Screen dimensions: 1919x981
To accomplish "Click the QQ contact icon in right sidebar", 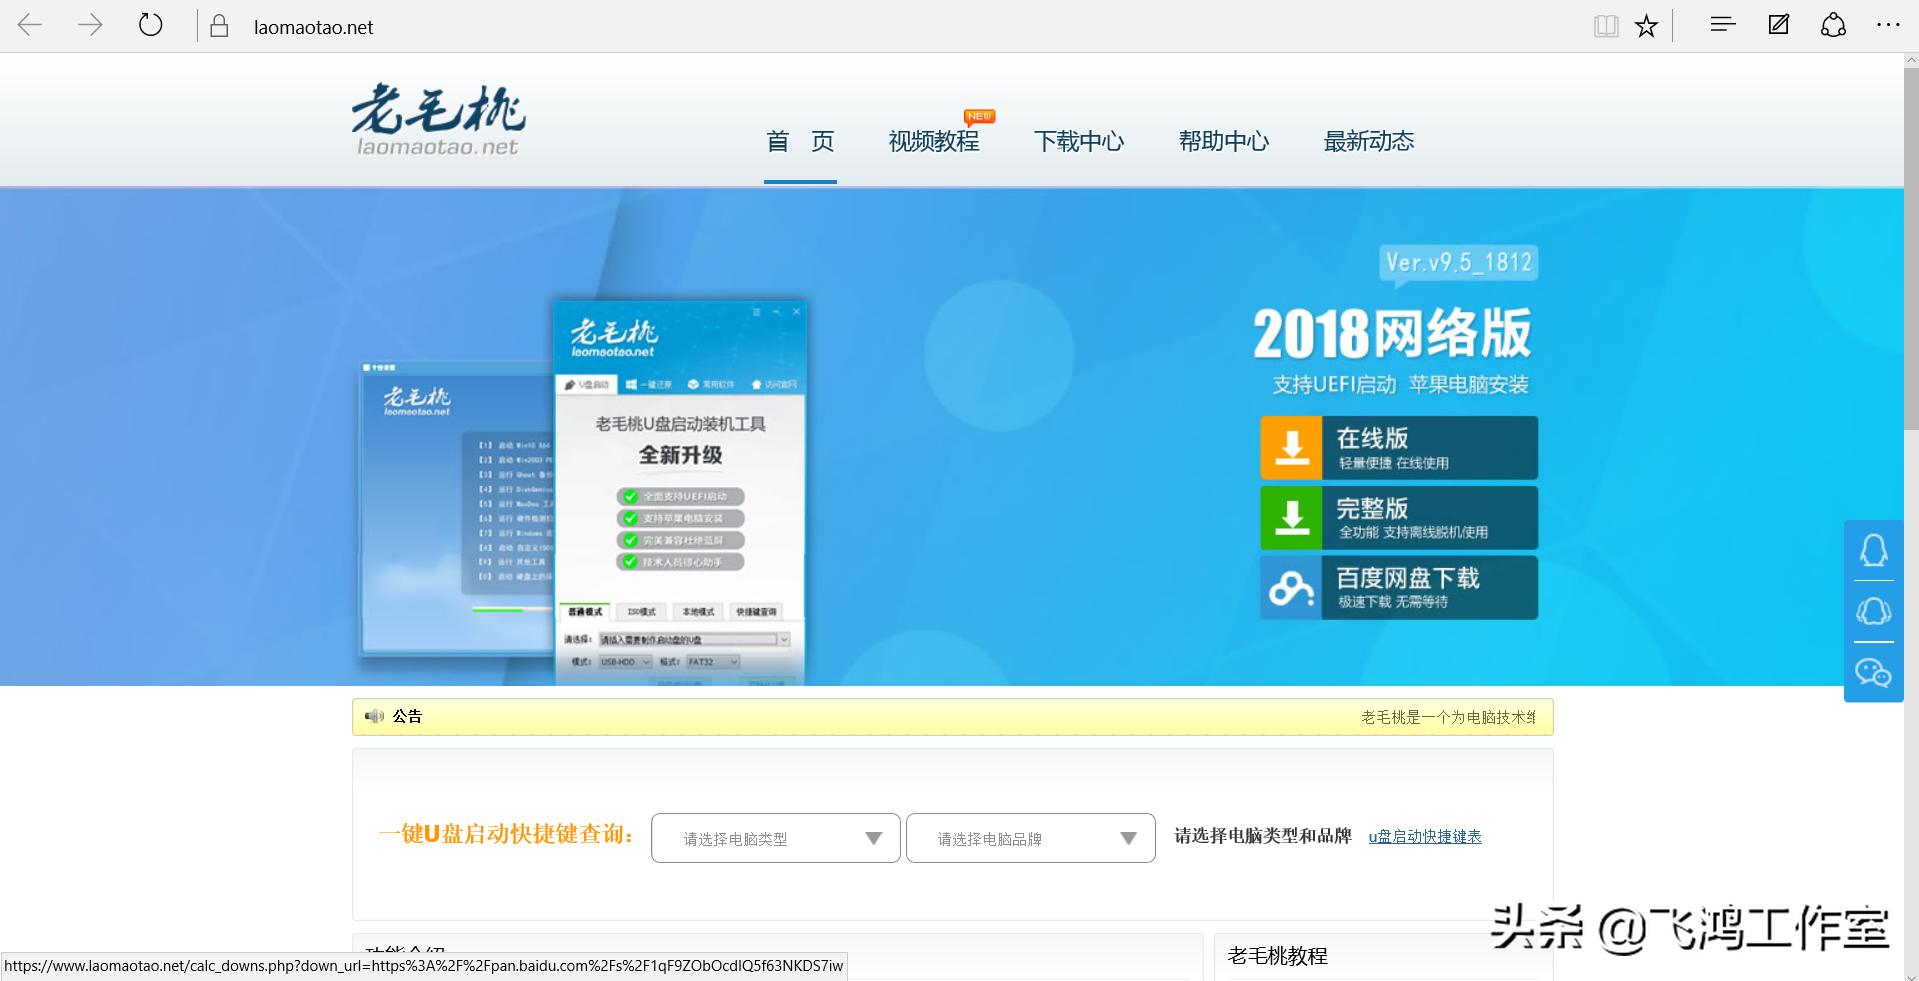I will click(x=1874, y=551).
